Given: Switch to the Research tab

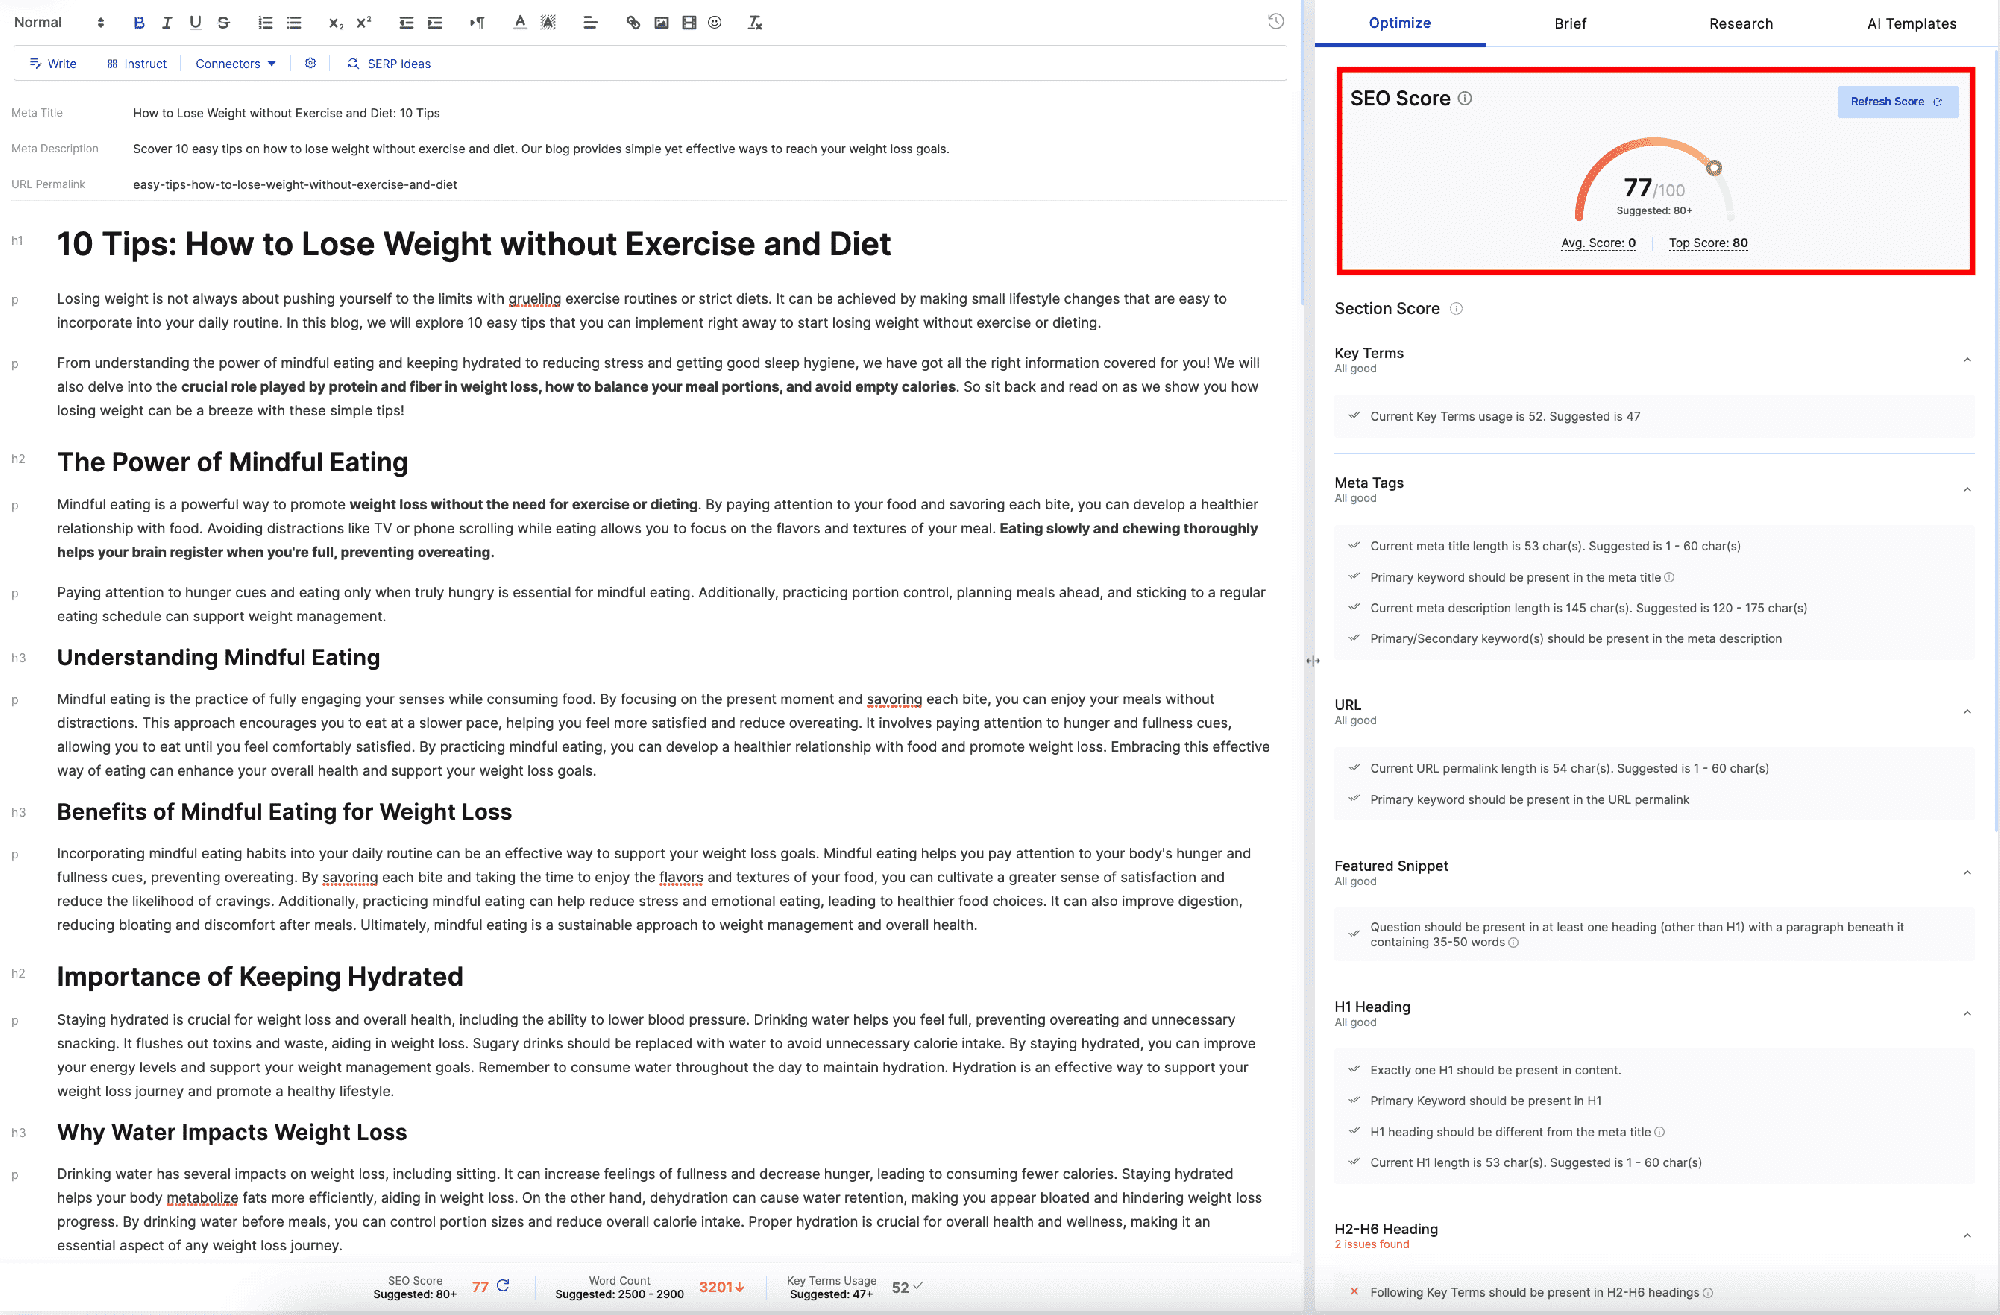Looking at the screenshot, I should click(x=1740, y=23).
